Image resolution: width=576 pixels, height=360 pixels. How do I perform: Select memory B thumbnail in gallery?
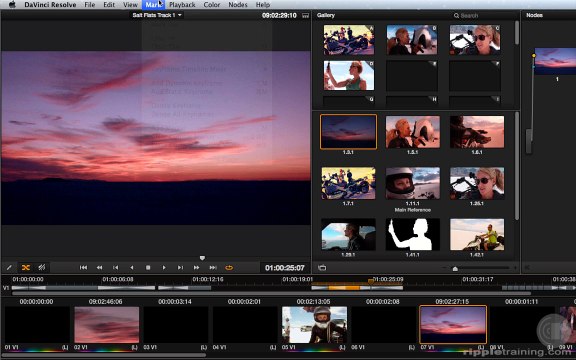pos(412,40)
